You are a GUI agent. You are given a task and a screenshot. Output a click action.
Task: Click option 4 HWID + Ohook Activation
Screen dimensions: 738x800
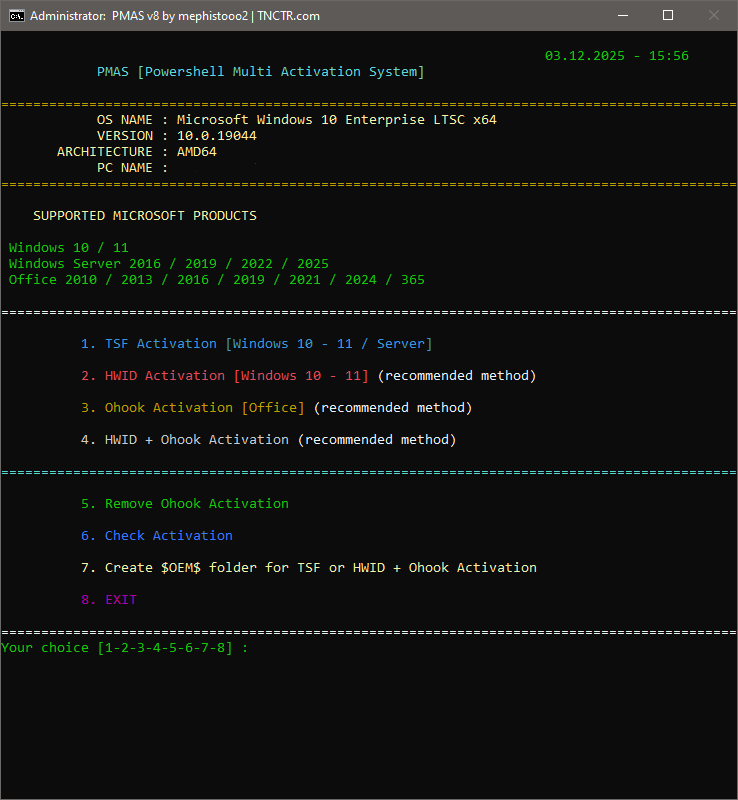(268, 440)
